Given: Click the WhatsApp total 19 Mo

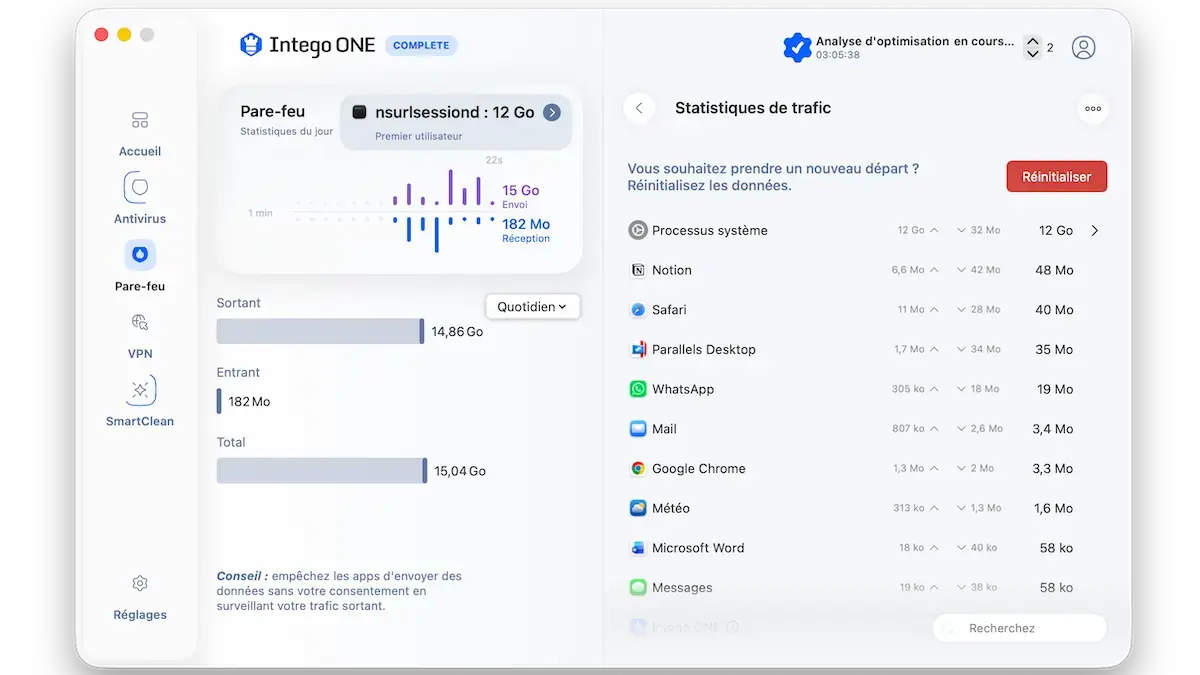Looking at the screenshot, I should tap(1055, 389).
